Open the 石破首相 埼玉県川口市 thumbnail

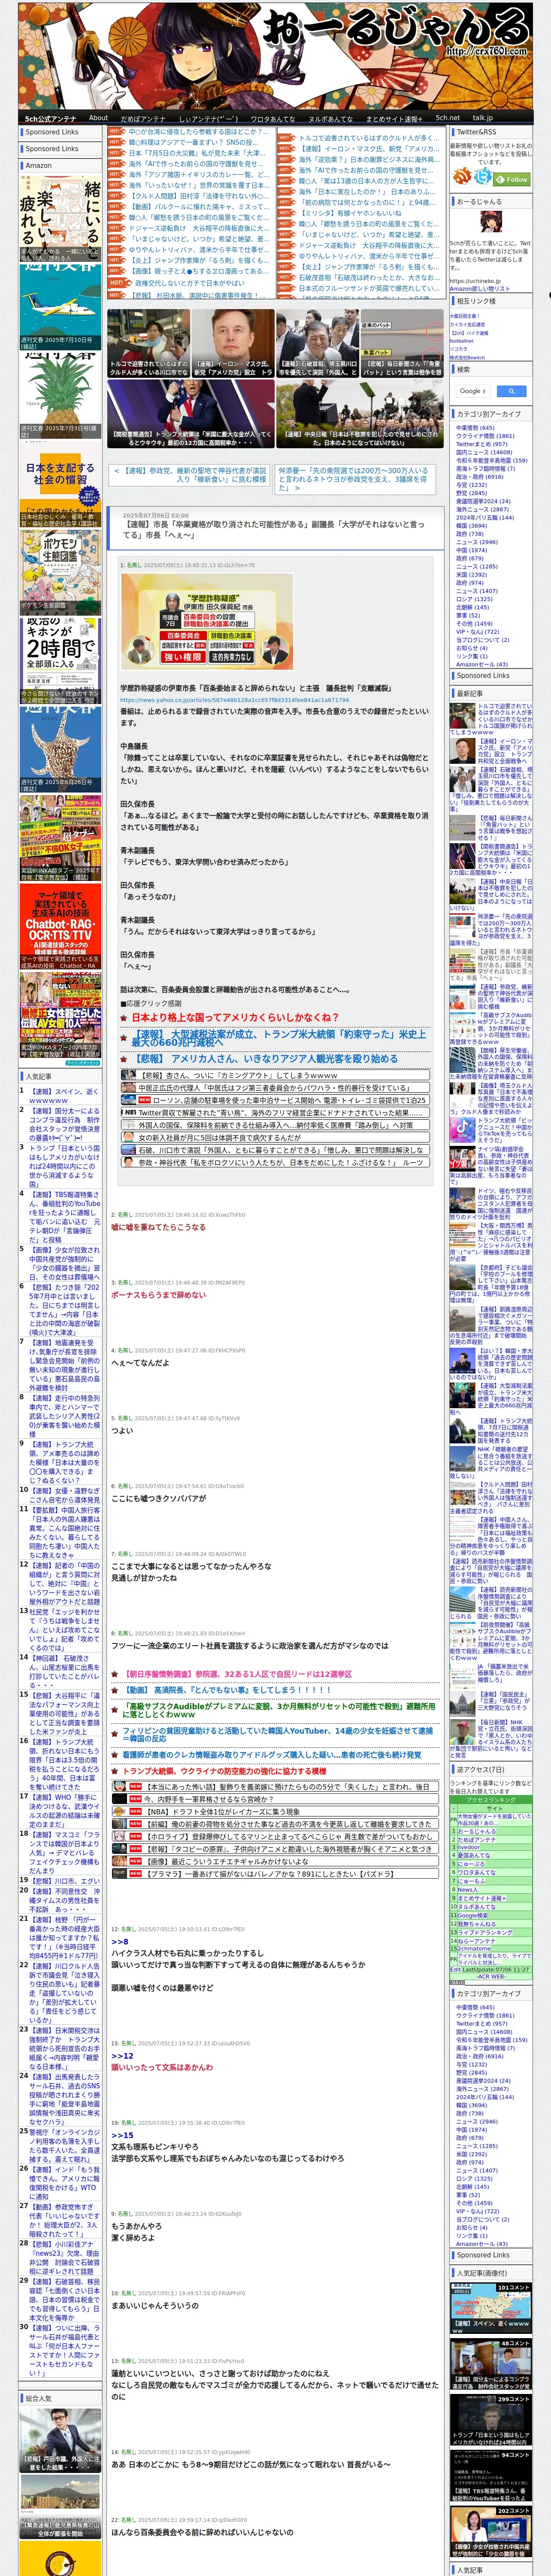tap(317, 343)
